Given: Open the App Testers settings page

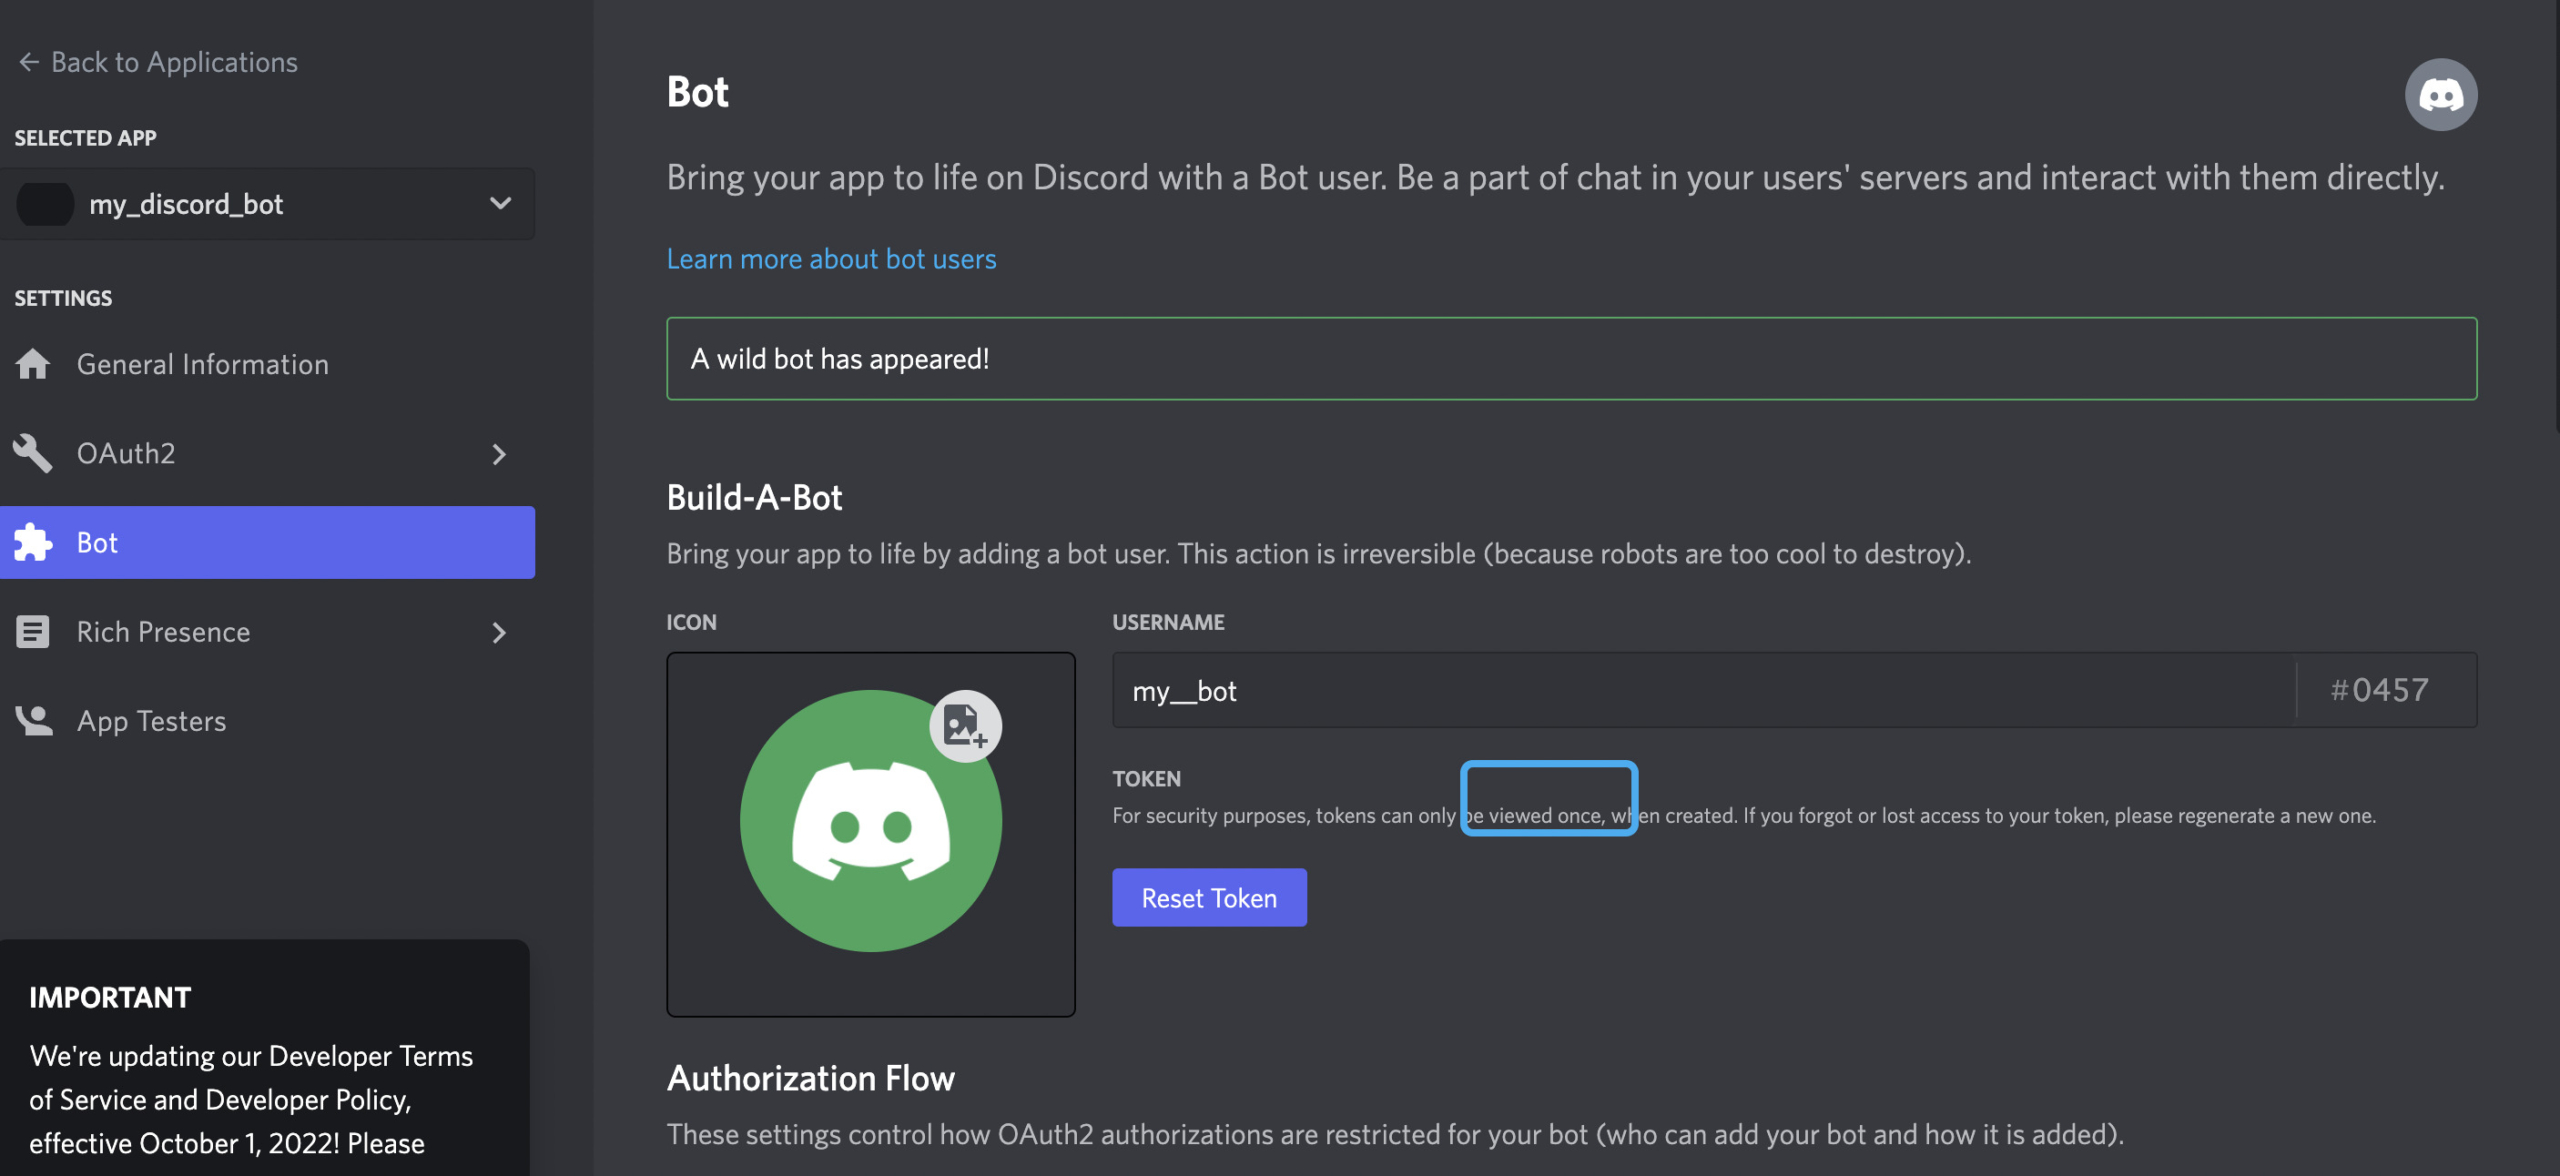Looking at the screenshot, I should 152,721.
